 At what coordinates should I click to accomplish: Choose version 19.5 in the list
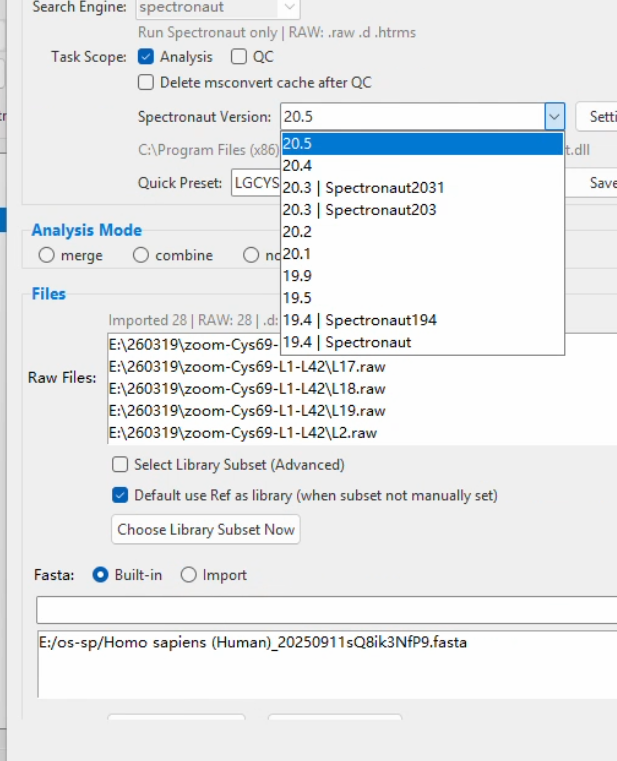coord(422,298)
